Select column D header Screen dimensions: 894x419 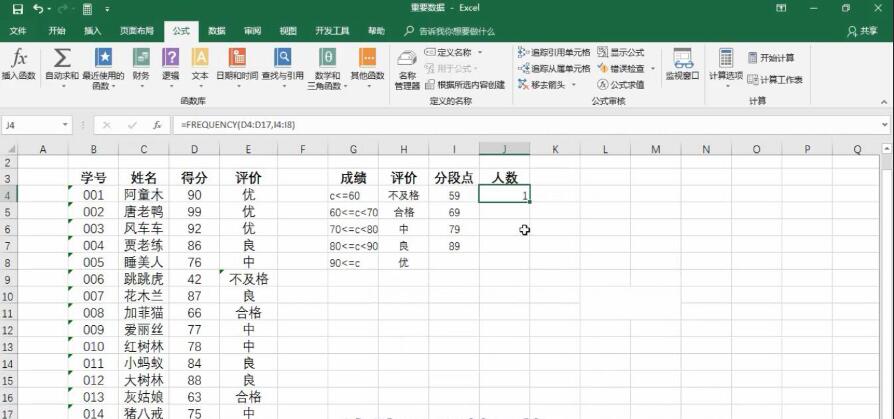click(194, 149)
